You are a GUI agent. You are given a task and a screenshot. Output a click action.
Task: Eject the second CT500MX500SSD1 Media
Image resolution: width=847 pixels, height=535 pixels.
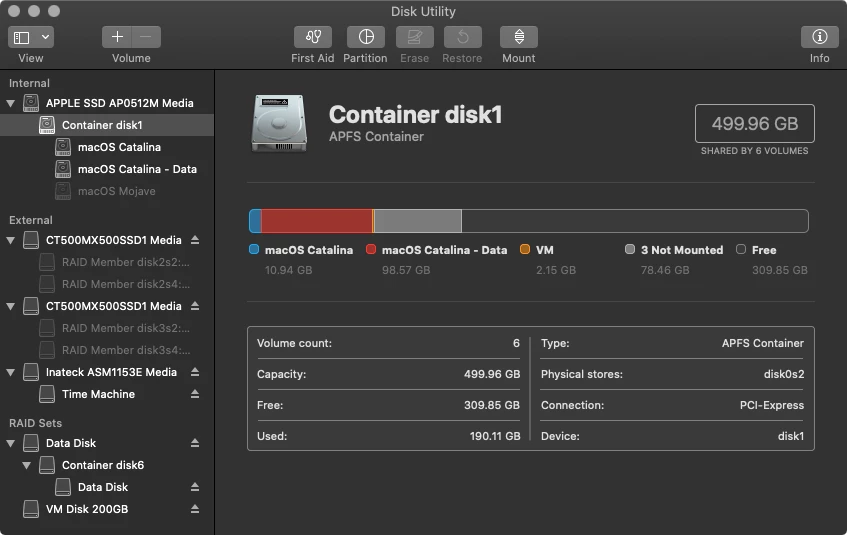[x=195, y=306]
